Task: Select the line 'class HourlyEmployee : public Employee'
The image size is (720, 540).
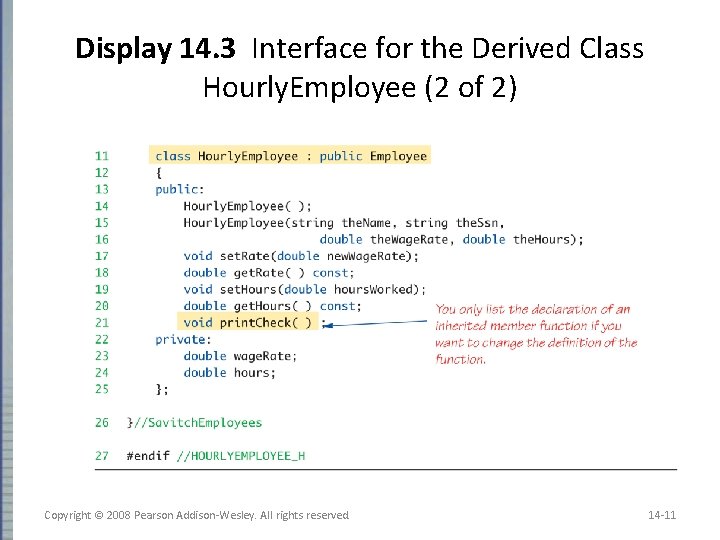Action: pyautogui.click(x=290, y=156)
